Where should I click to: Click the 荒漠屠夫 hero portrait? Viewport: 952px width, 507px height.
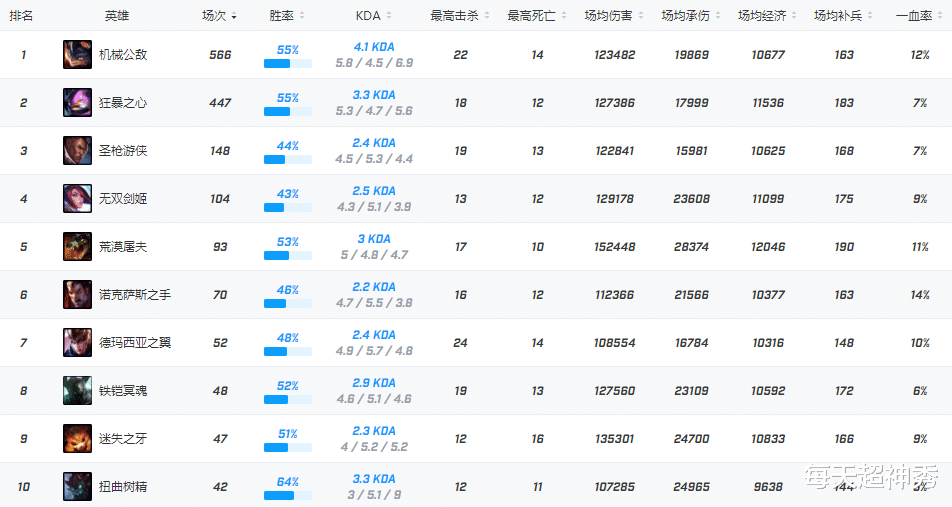click(77, 247)
